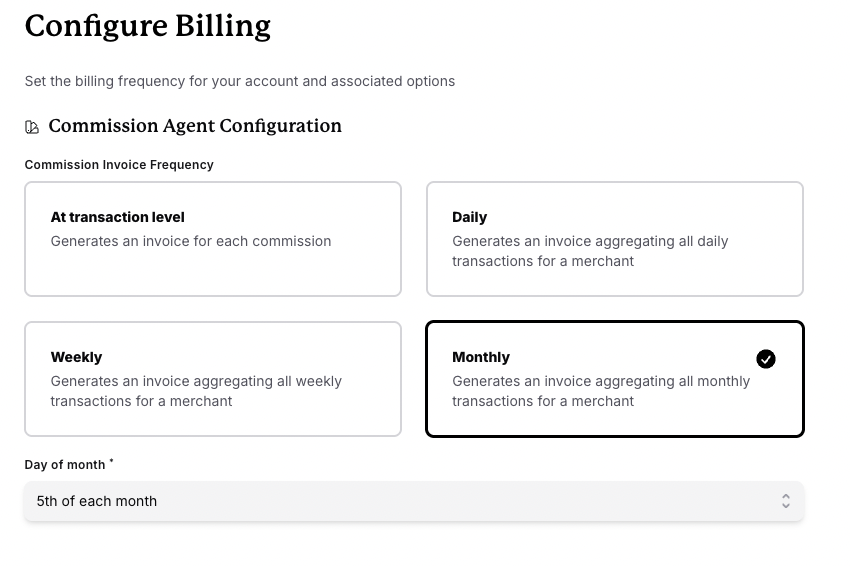Click the billing frequency description subtitle
Viewport: 850px width, 566px height.
click(239, 81)
